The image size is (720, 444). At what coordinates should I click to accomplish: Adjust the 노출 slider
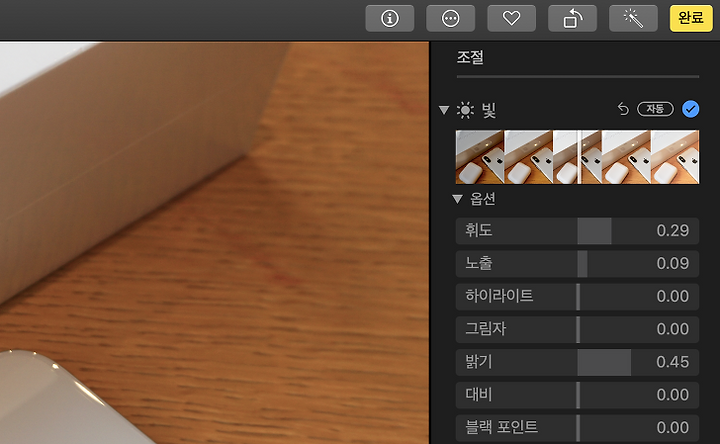pos(577,264)
